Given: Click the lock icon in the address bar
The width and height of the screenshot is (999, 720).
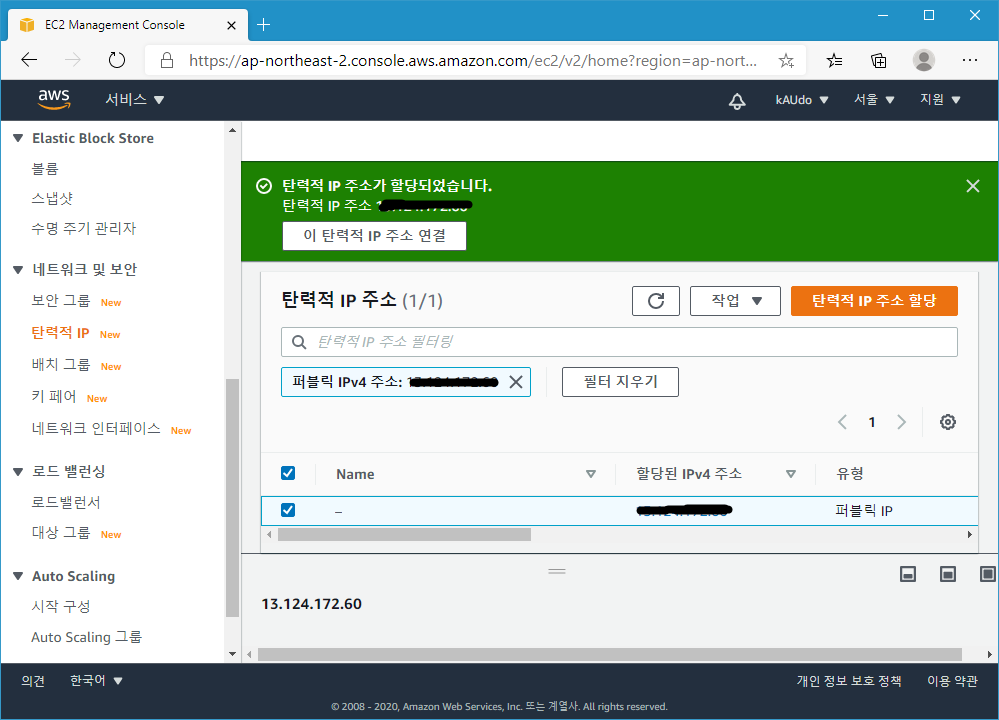Looking at the screenshot, I should pos(167,61).
